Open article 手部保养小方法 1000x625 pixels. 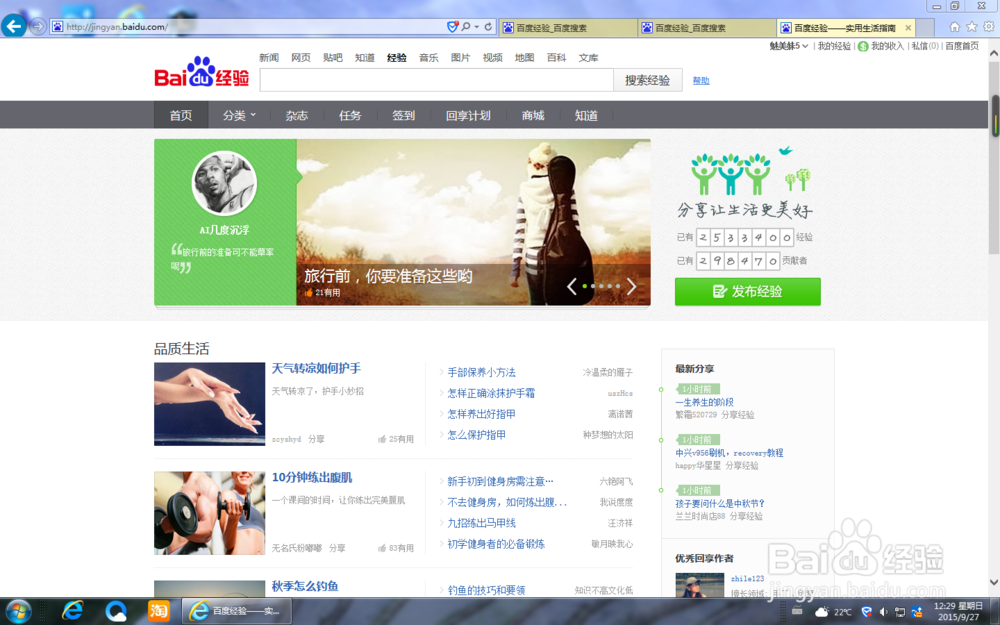point(482,372)
